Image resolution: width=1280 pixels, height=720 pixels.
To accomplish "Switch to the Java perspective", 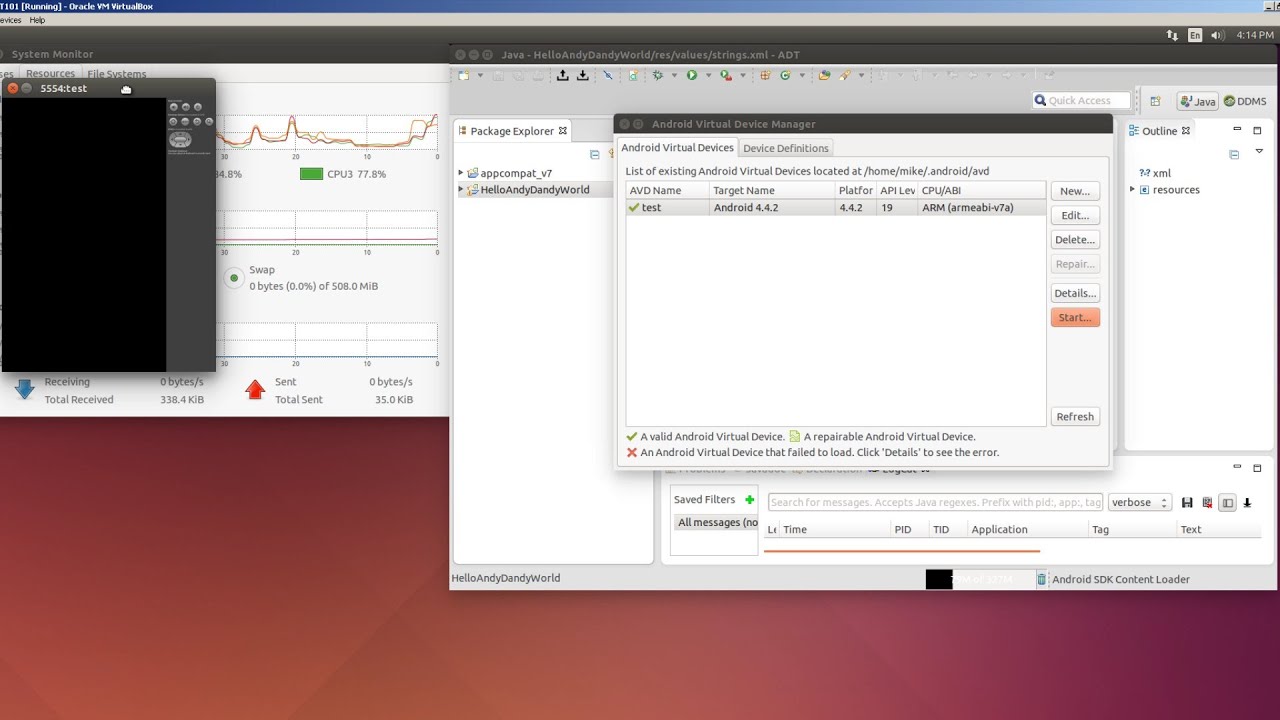I will click(x=1198, y=101).
